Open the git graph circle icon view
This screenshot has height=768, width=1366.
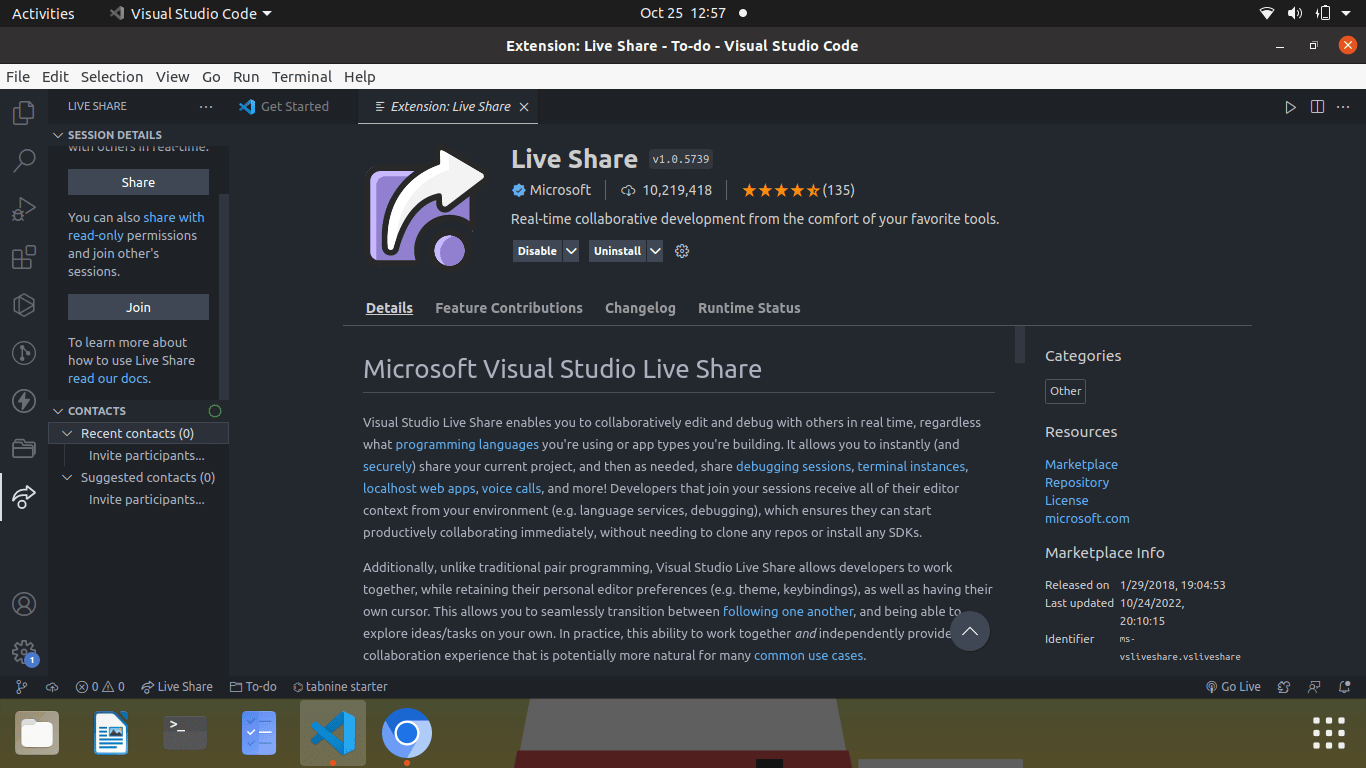point(24,353)
